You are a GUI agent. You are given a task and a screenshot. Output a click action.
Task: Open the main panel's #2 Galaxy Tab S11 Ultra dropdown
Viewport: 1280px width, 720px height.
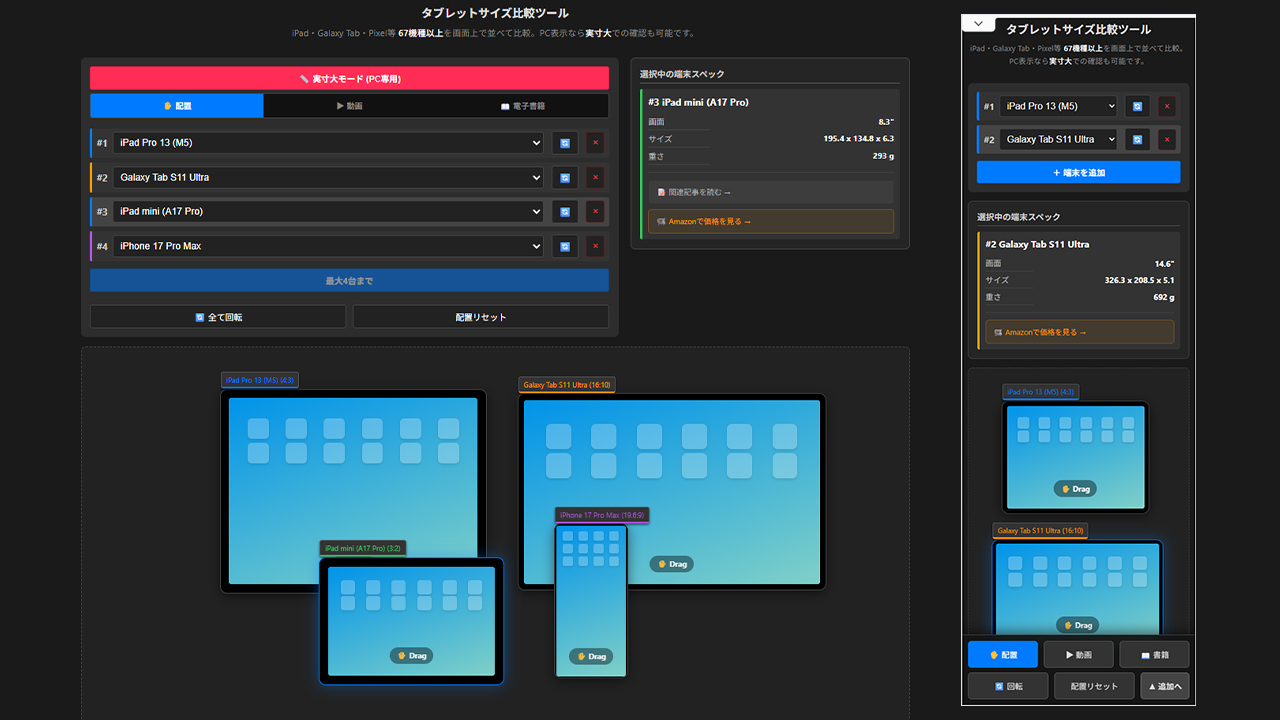pyautogui.click(x=328, y=178)
